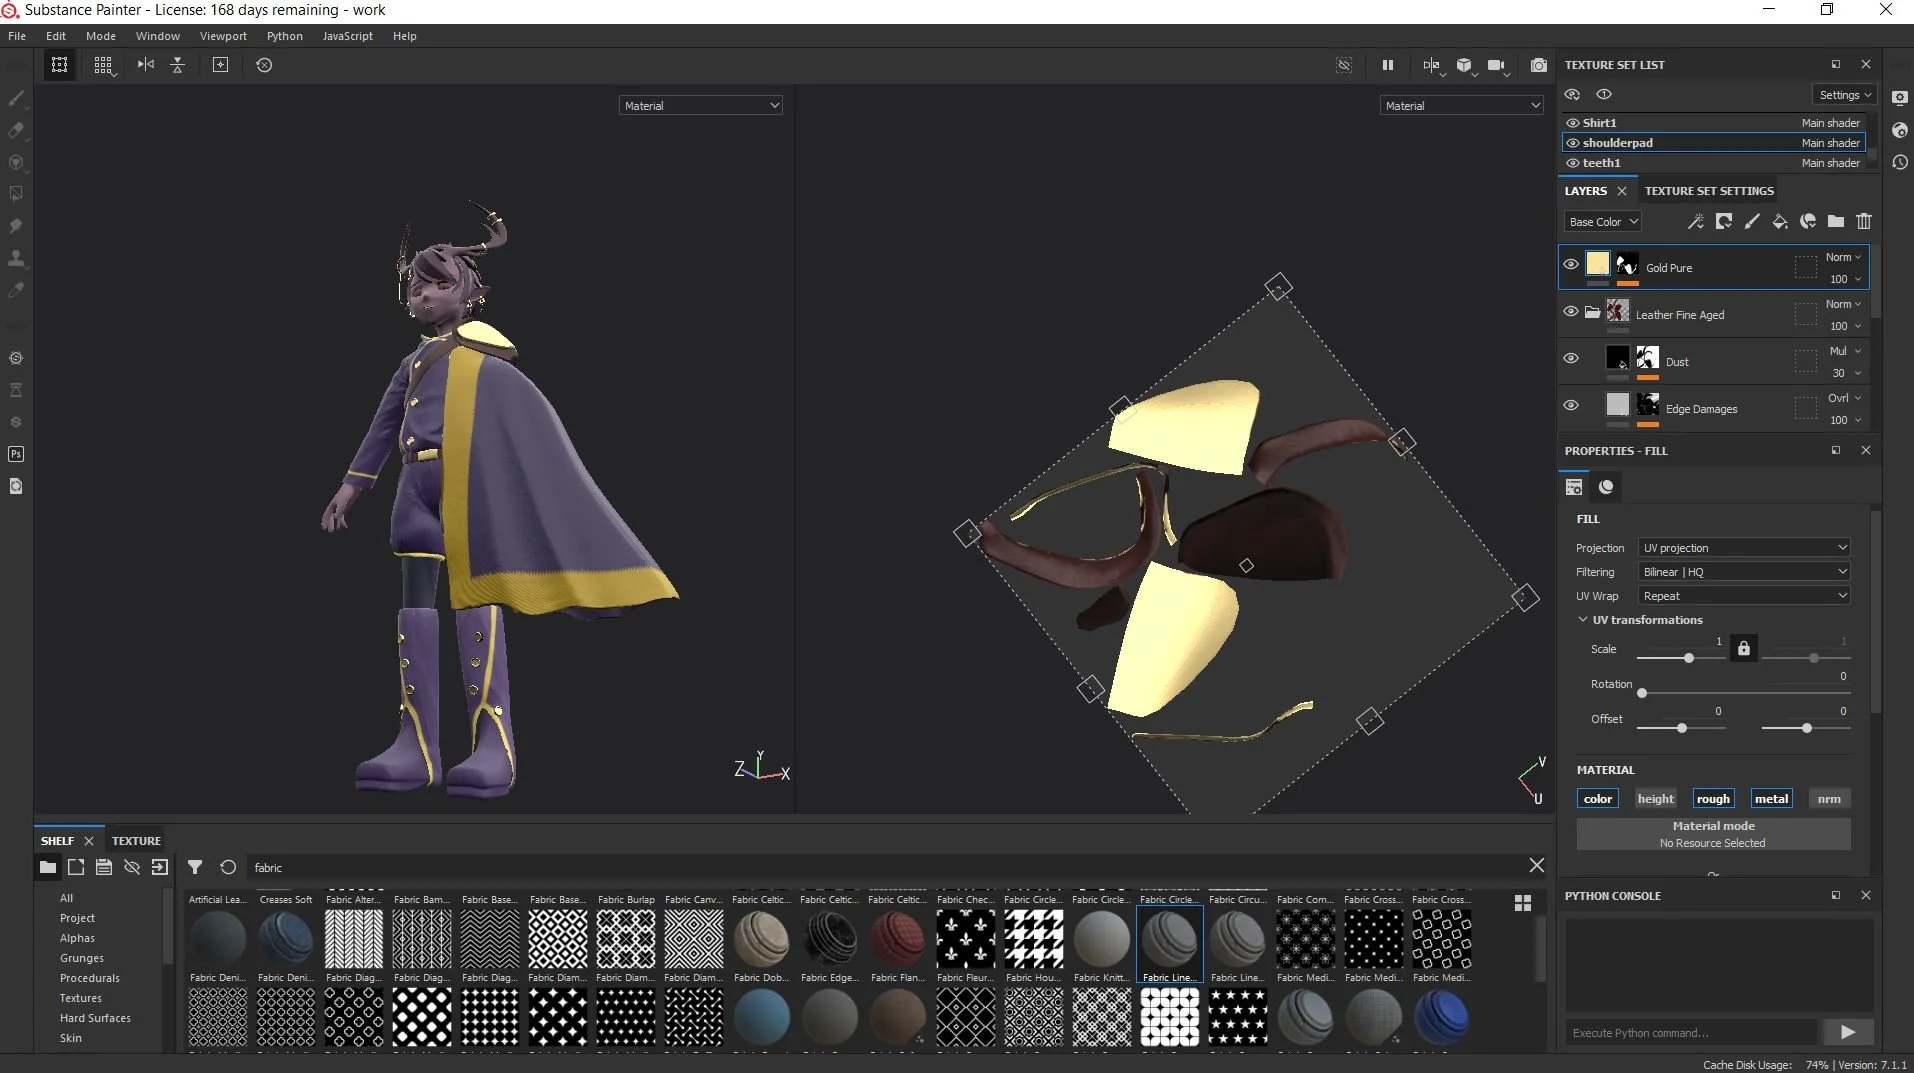Select the Paint brush tool

pyautogui.click(x=16, y=98)
